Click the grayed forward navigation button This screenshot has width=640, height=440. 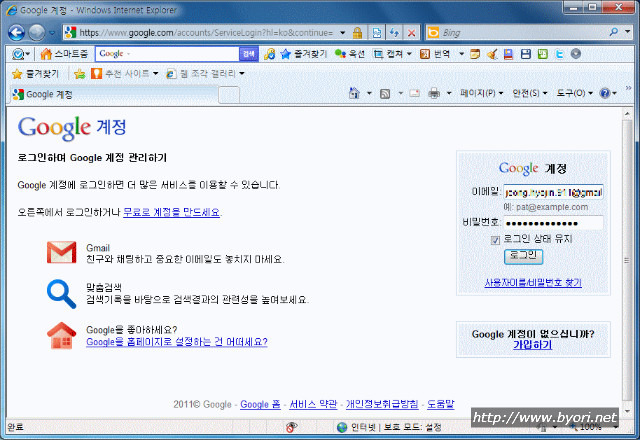click(x=37, y=33)
